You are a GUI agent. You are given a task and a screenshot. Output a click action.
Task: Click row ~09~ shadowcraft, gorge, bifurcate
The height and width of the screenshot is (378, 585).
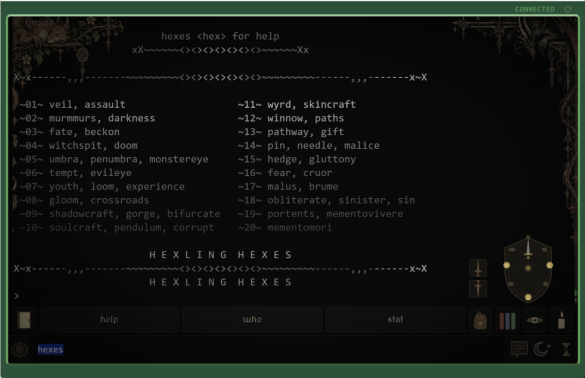tap(120, 214)
